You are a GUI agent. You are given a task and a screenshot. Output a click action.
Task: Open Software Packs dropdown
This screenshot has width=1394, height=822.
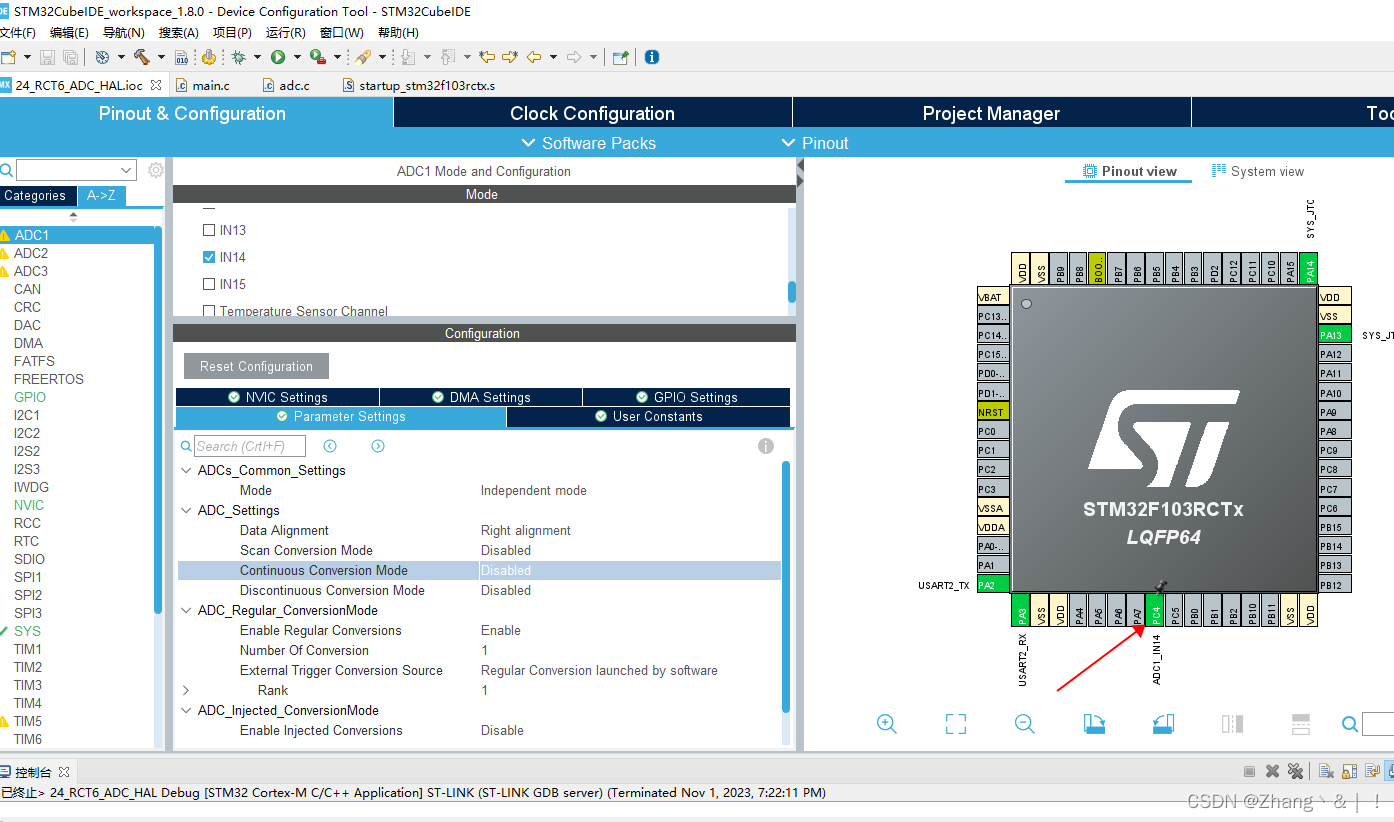(589, 143)
